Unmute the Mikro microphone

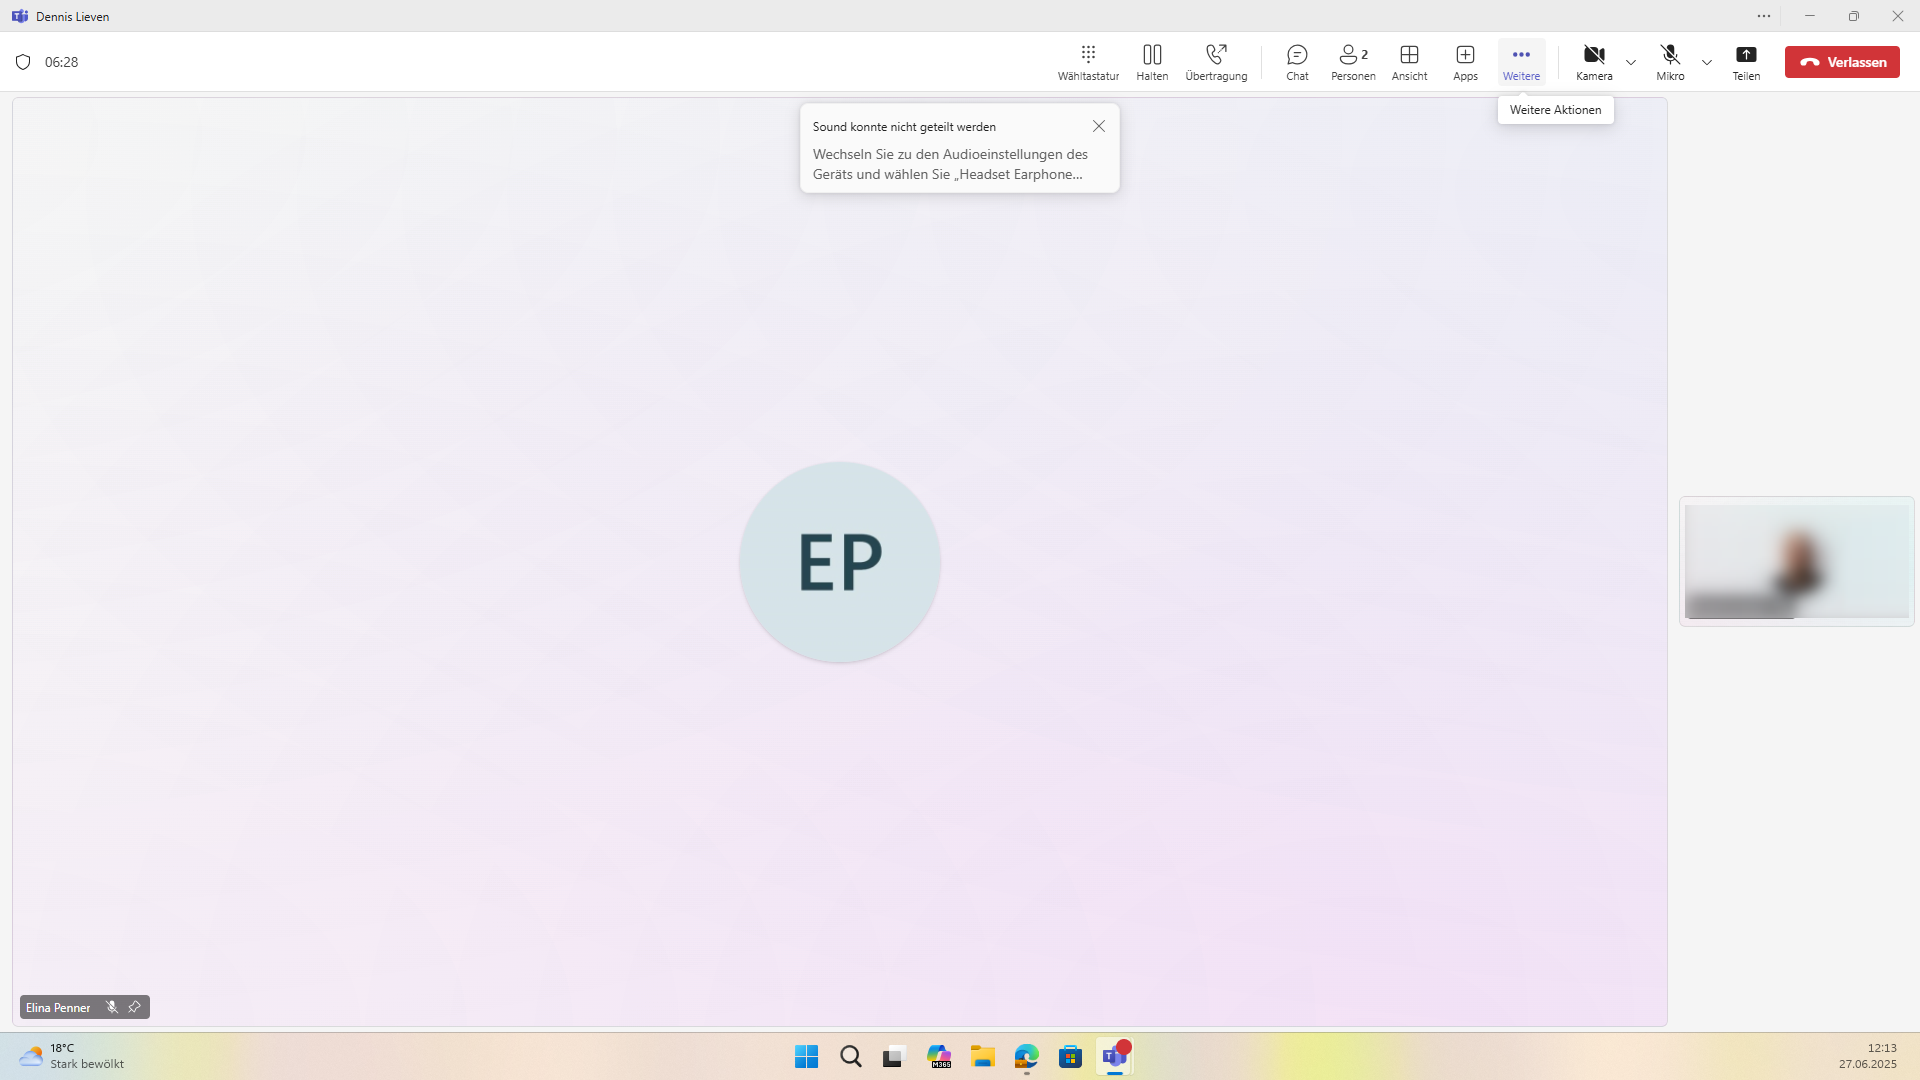[x=1670, y=62]
